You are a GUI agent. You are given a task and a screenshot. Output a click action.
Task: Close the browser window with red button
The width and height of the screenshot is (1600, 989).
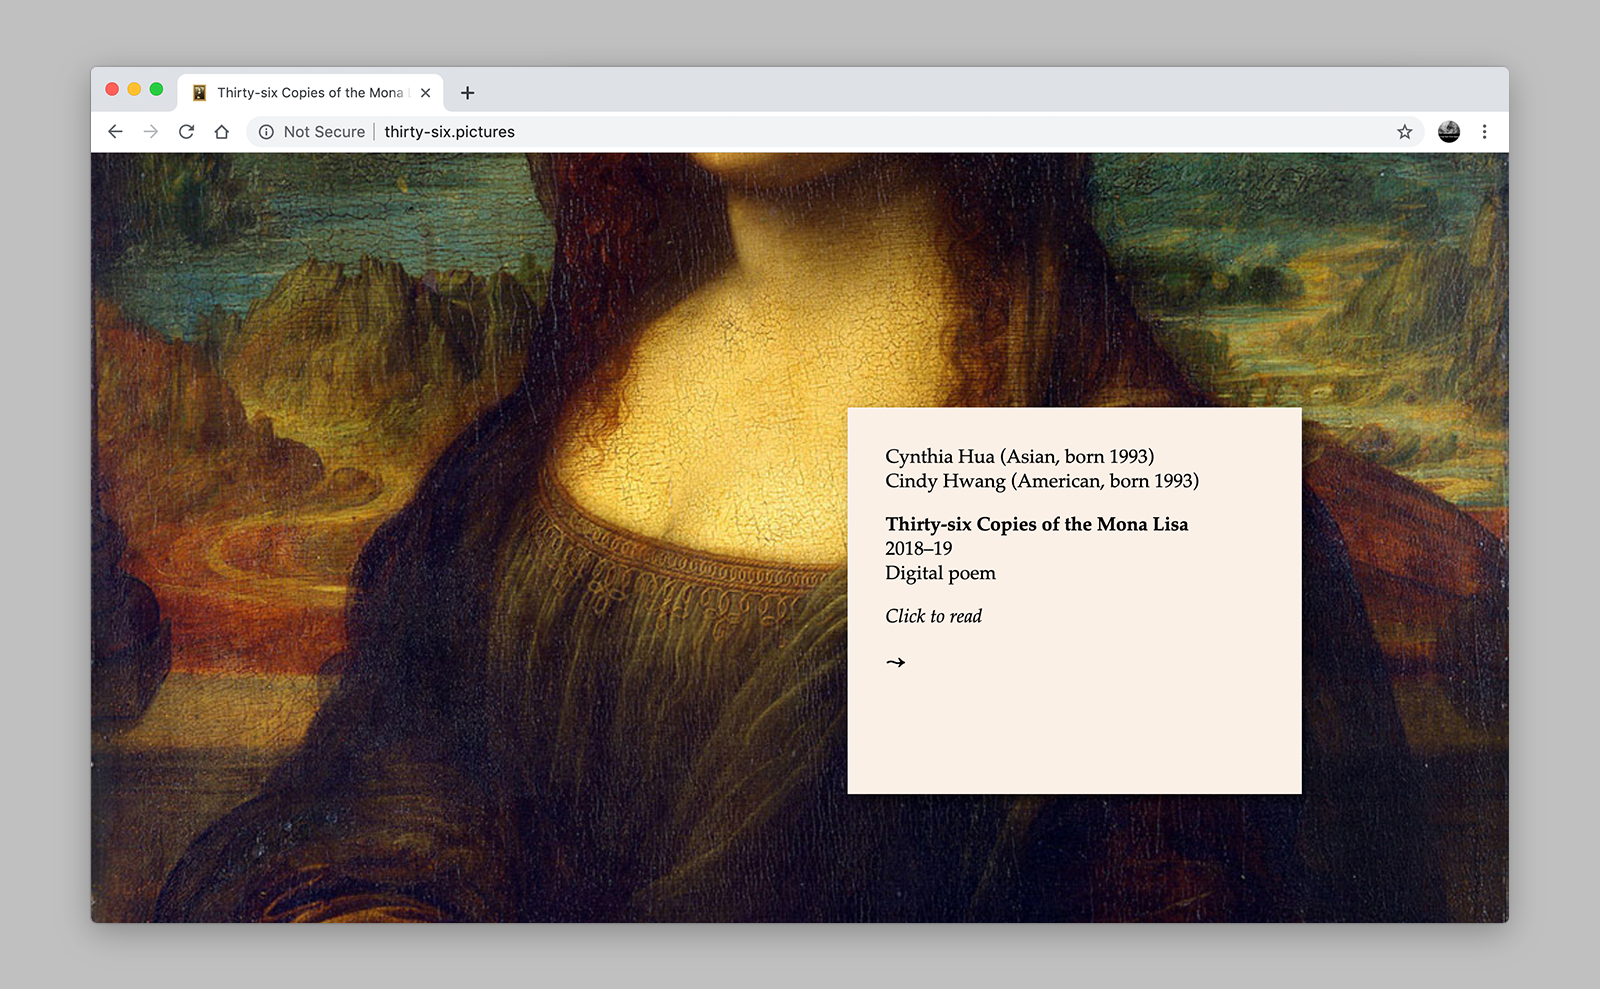coord(112,89)
